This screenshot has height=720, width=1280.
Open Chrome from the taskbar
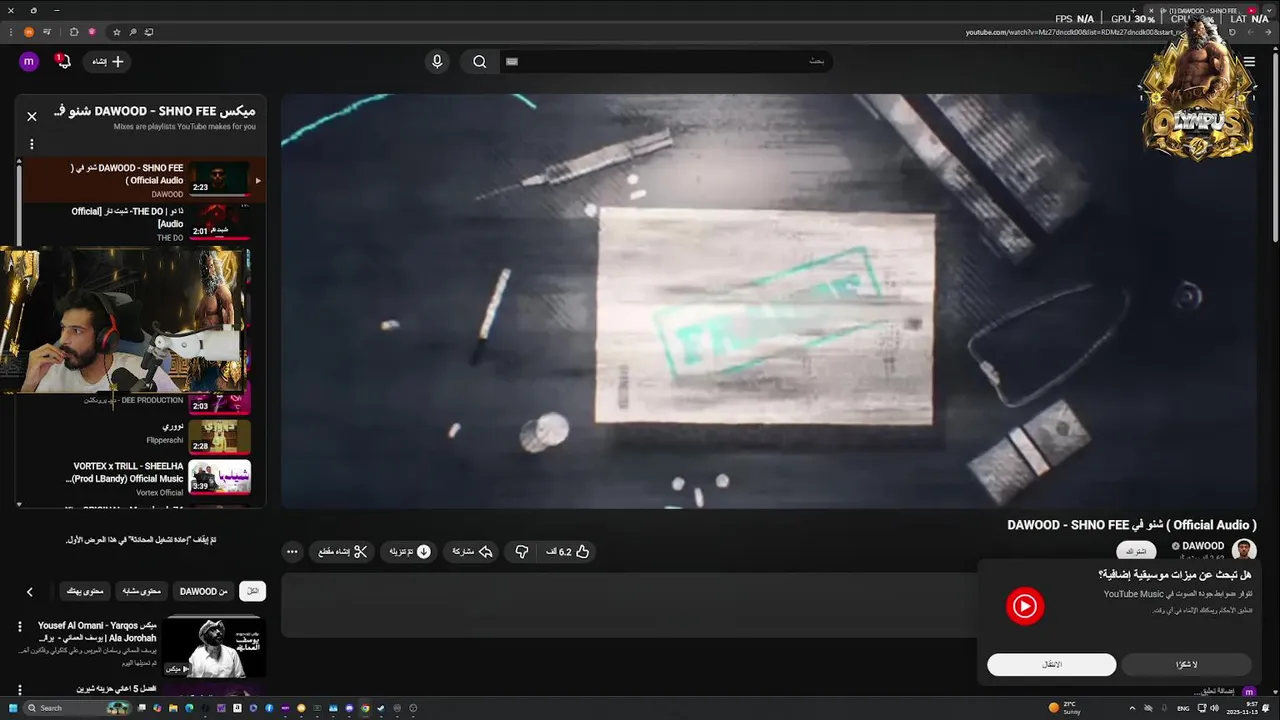(x=365, y=708)
